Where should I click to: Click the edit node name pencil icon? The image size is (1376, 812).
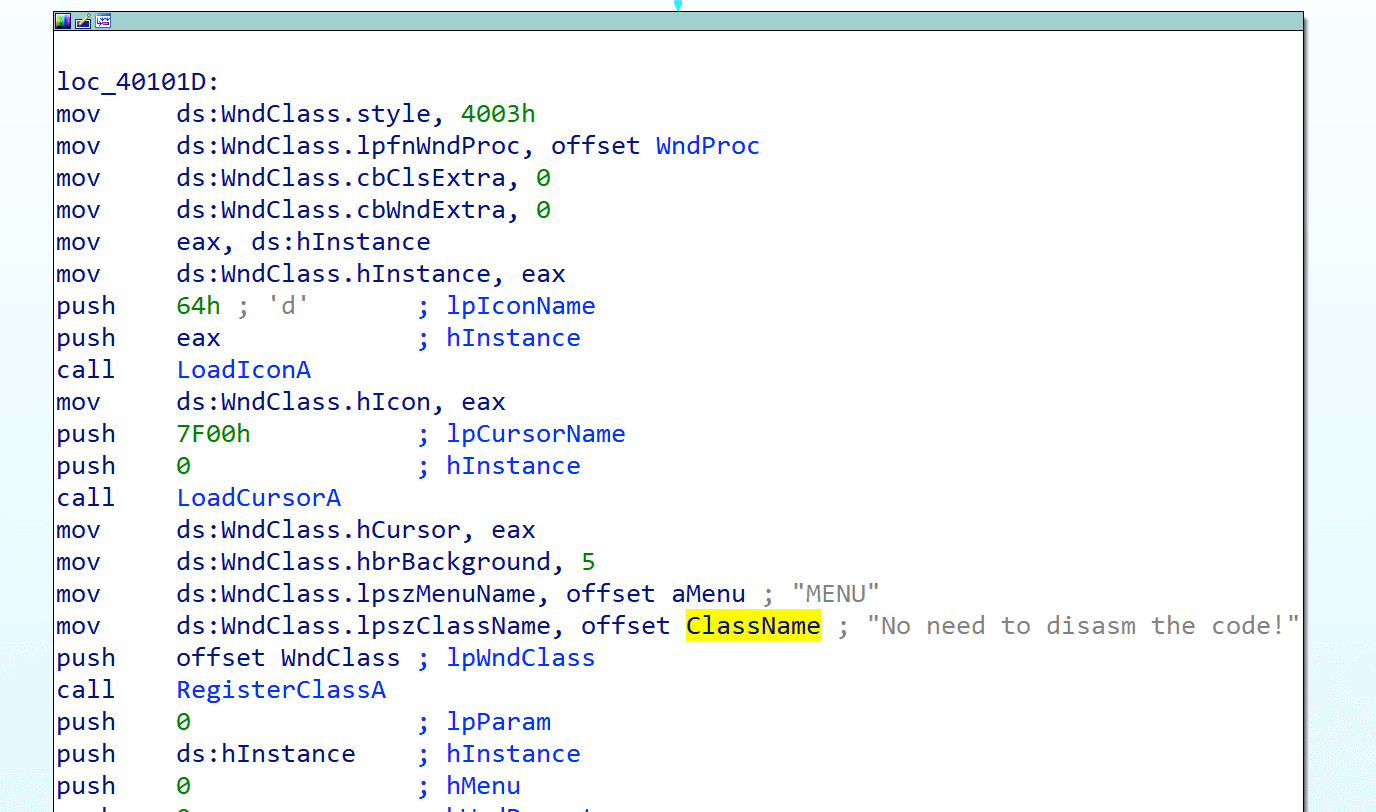point(83,21)
